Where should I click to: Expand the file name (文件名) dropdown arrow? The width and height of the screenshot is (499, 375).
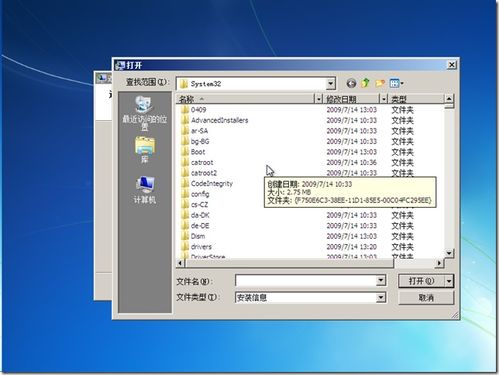tap(381, 281)
